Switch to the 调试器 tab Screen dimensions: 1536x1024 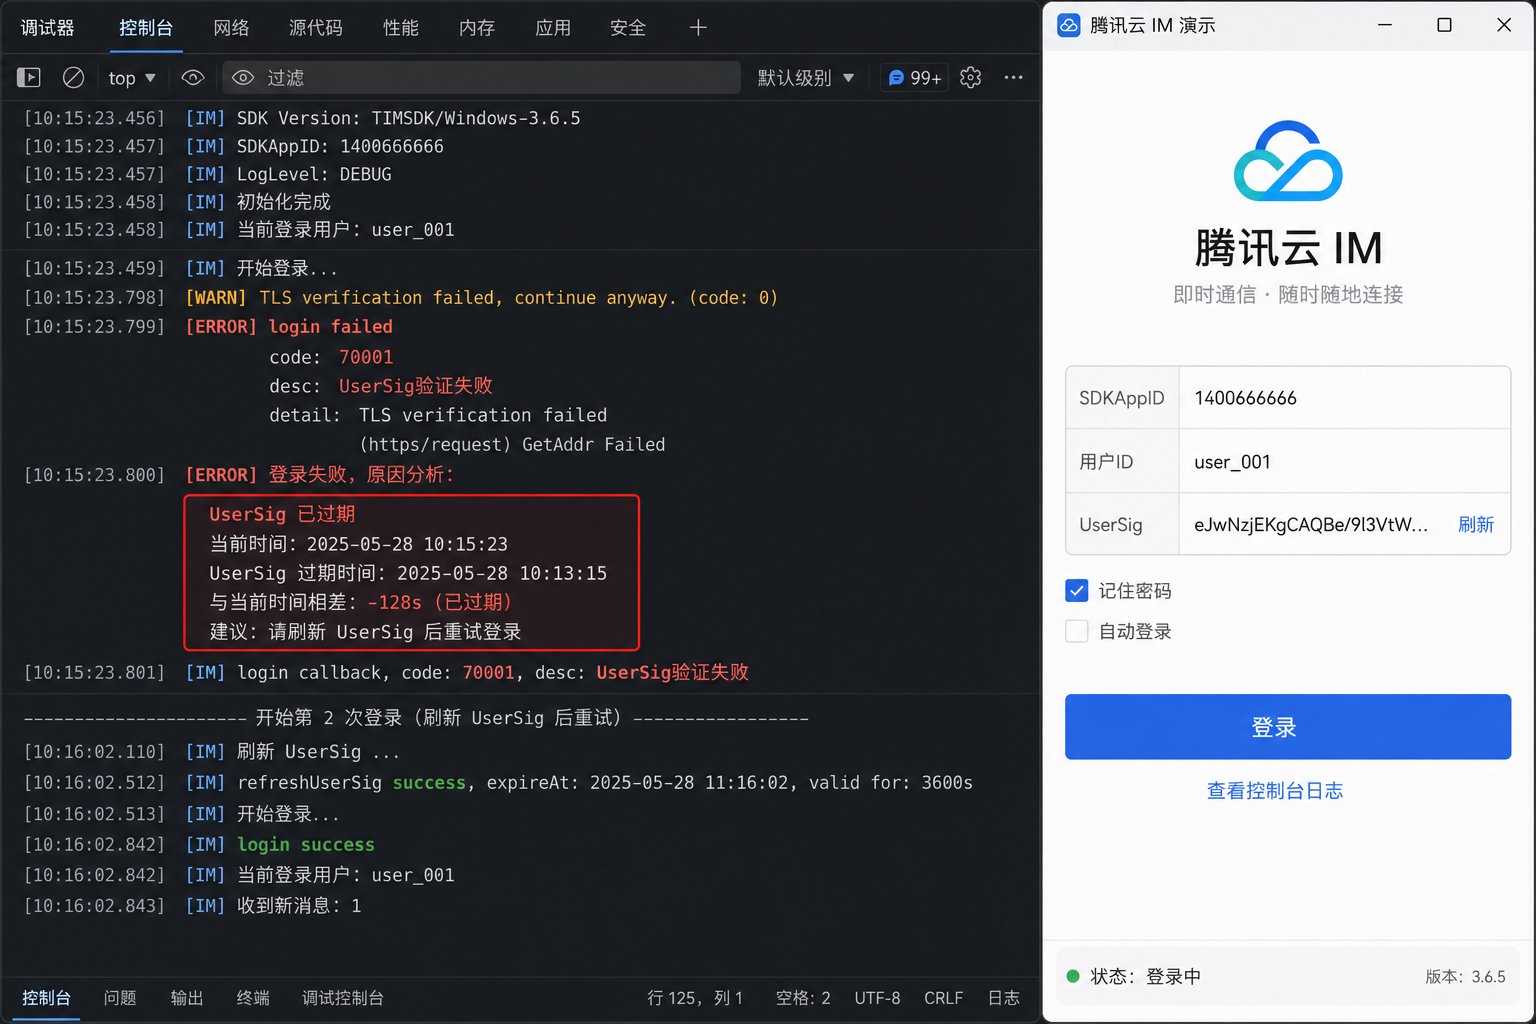click(47, 27)
